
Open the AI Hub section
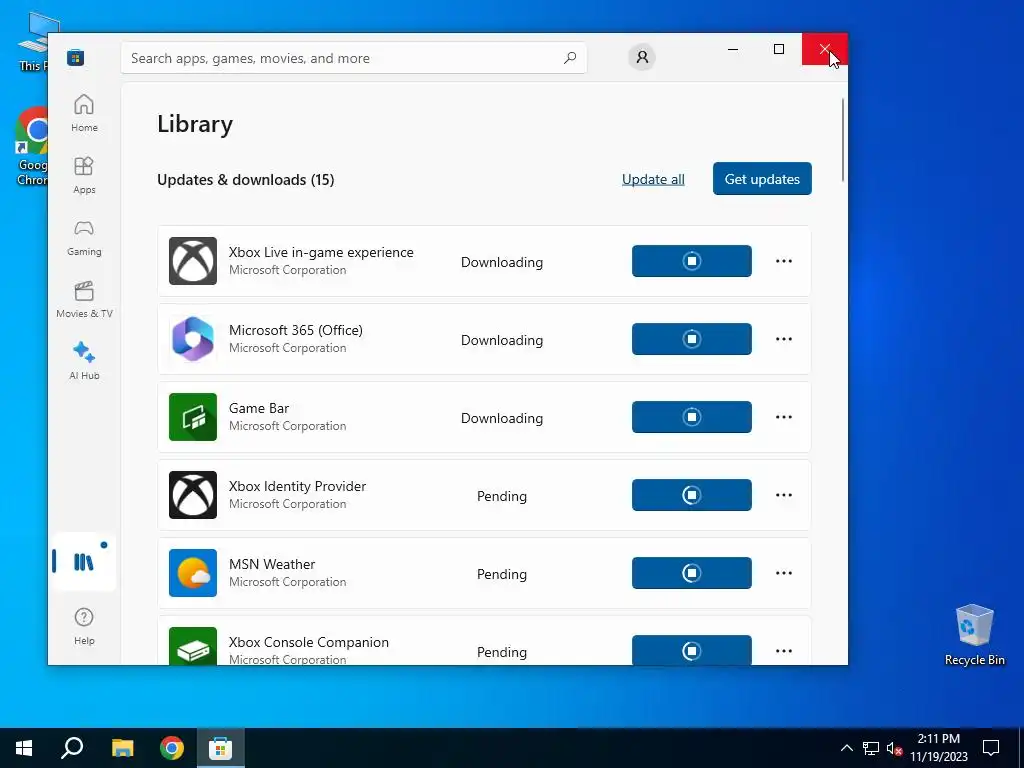point(84,361)
